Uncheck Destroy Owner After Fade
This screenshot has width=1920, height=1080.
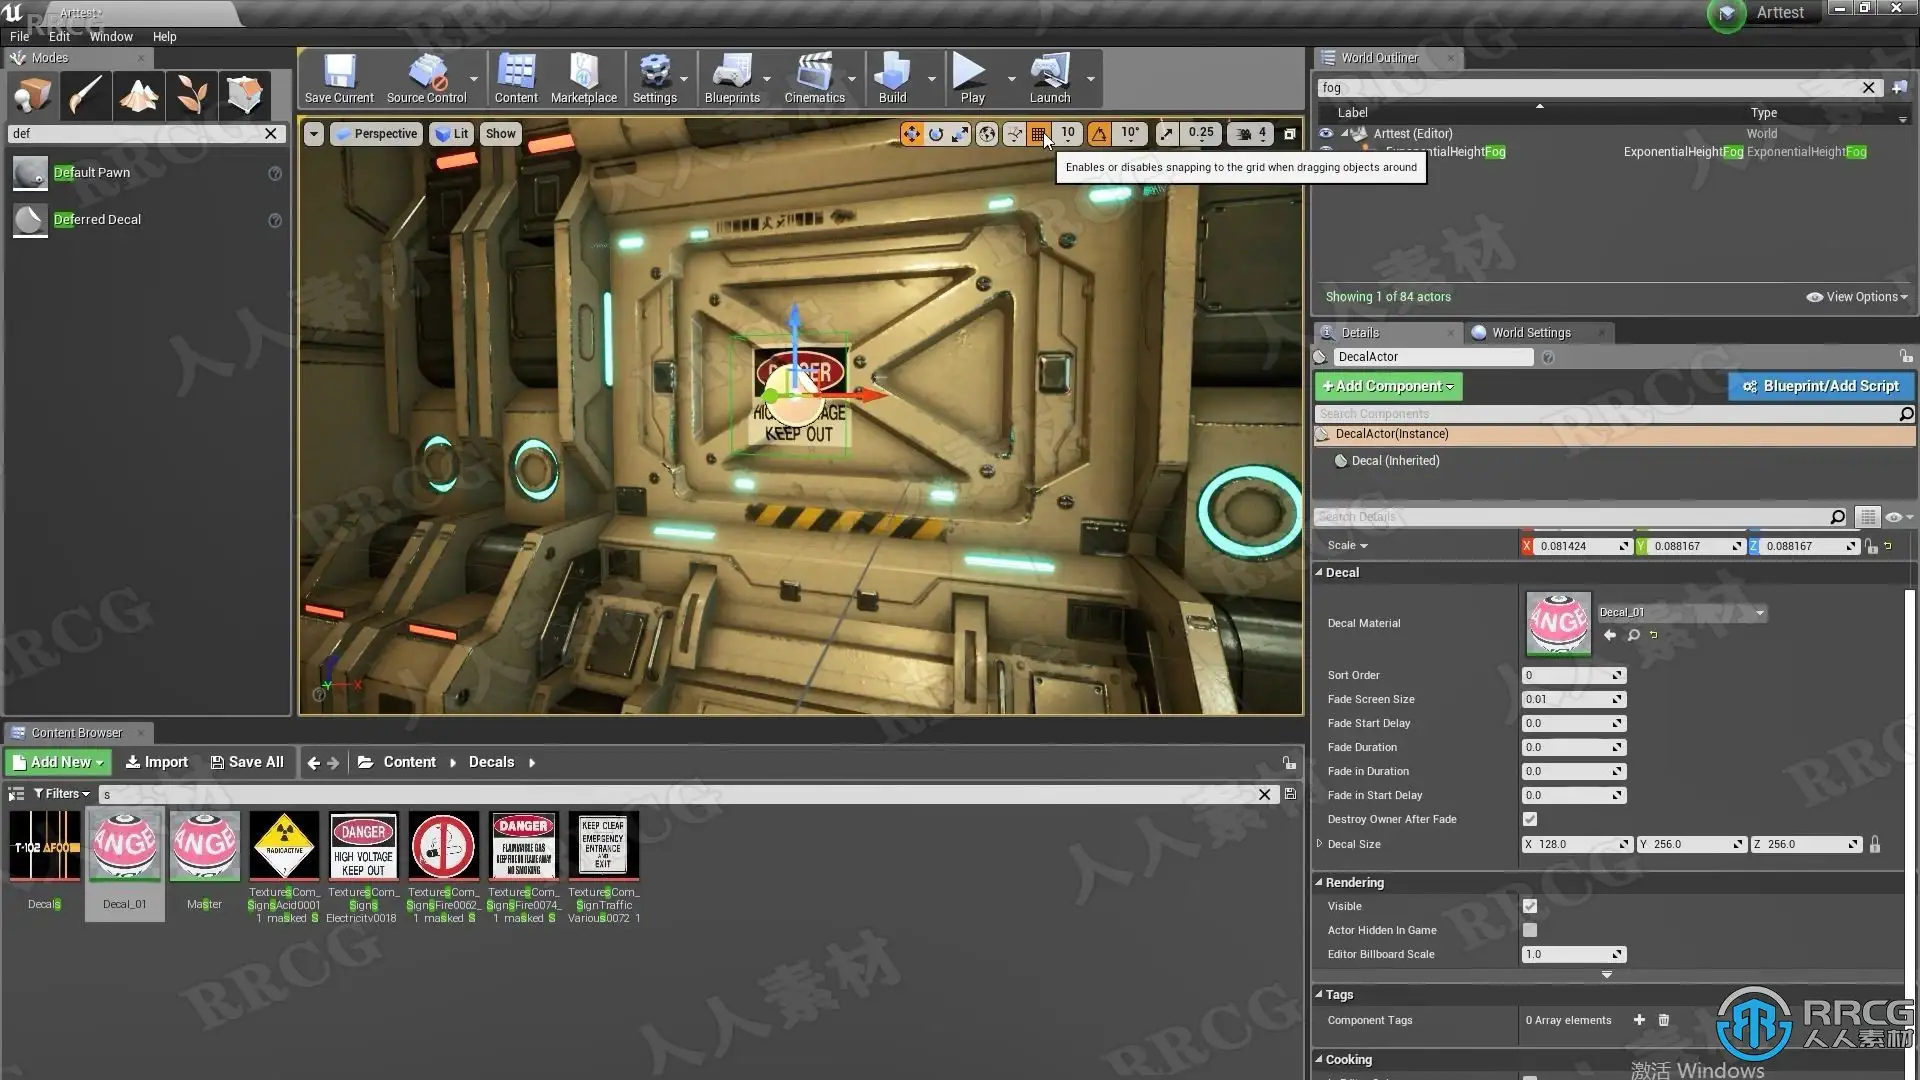click(x=1530, y=819)
